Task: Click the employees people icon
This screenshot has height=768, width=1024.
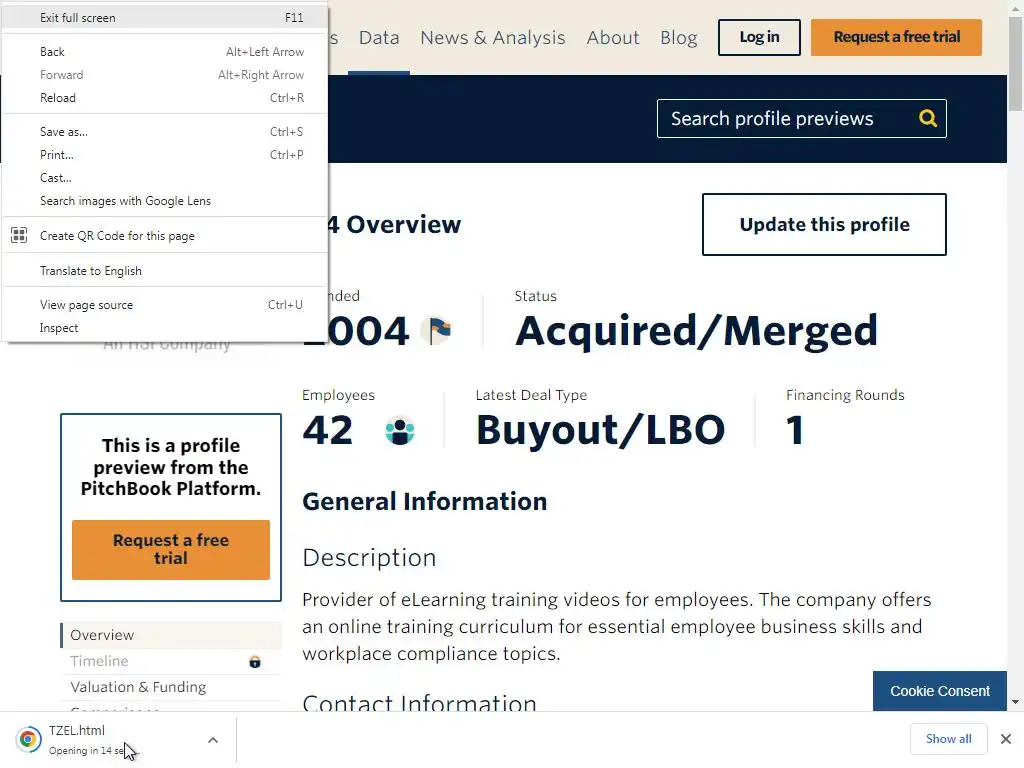Action: [x=400, y=430]
